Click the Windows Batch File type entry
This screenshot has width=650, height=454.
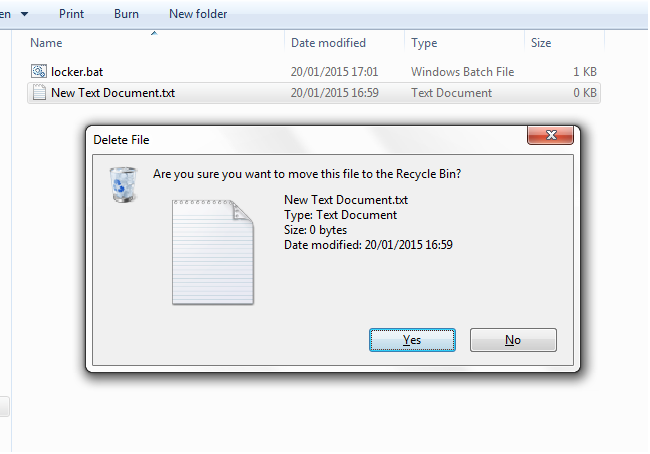[x=462, y=72]
